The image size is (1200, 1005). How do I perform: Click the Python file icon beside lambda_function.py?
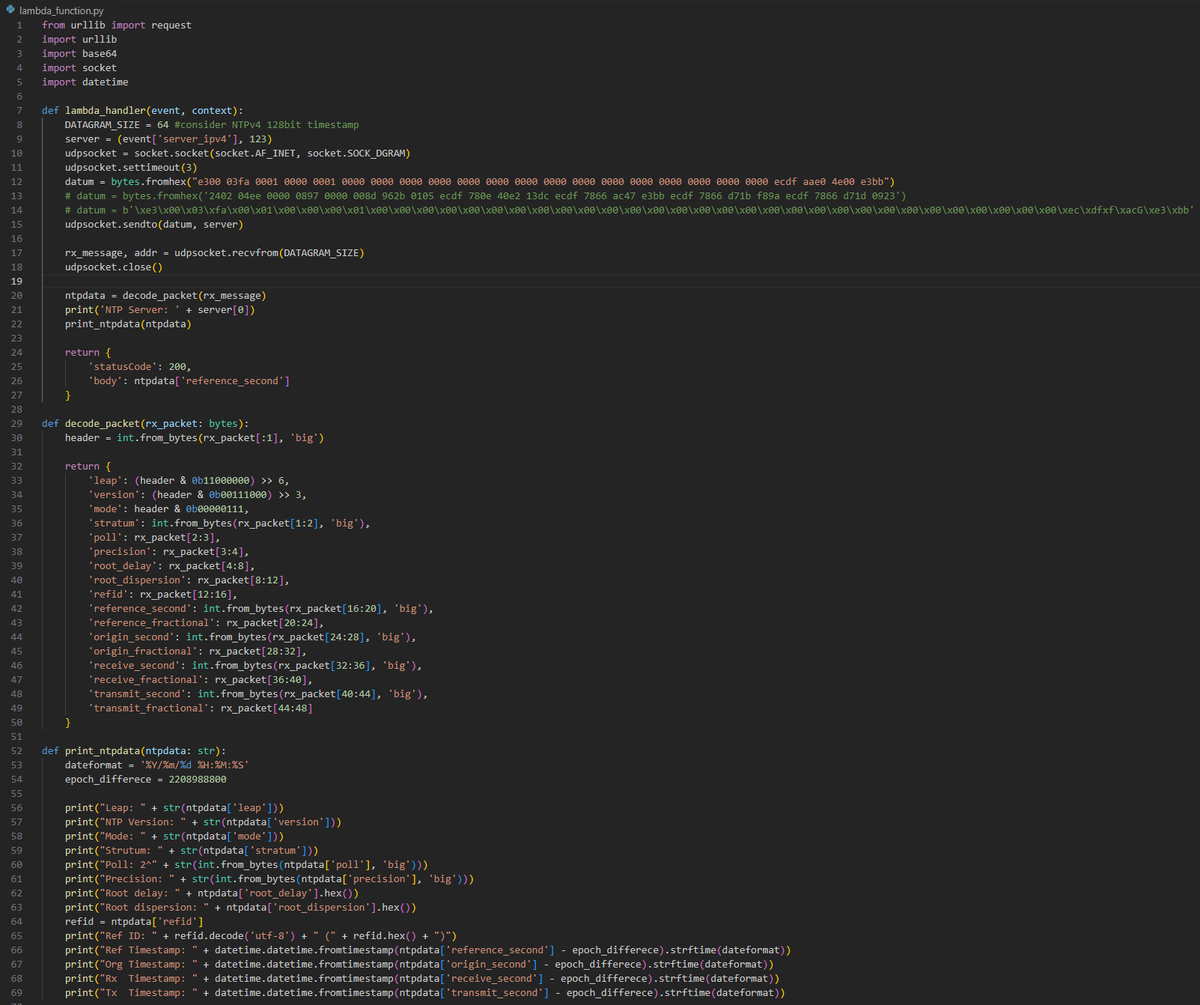10,10
